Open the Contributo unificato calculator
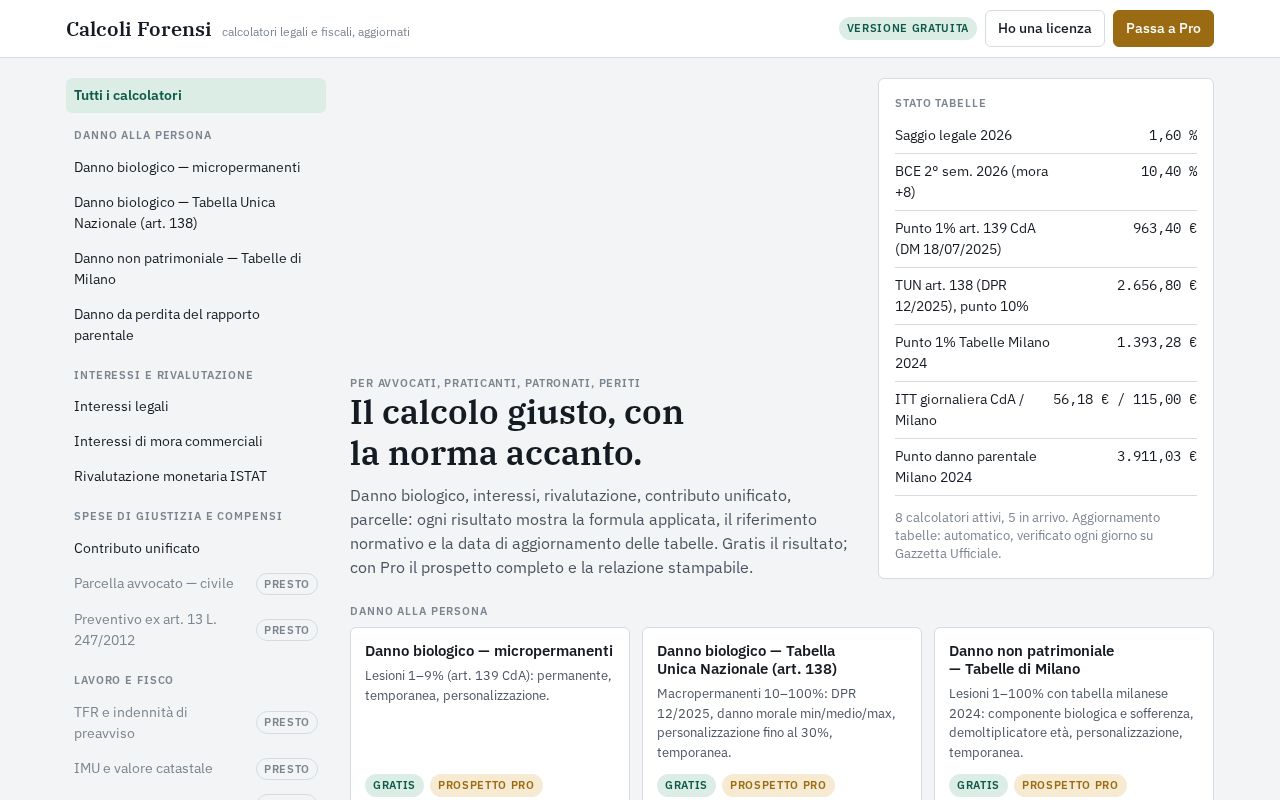 click(x=196, y=548)
